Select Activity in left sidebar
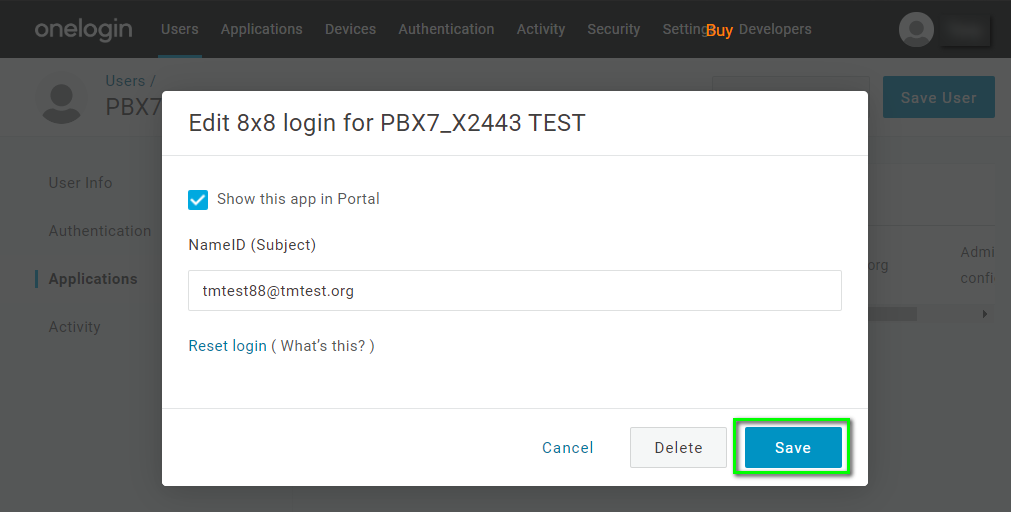The height and width of the screenshot is (512, 1011). click(75, 327)
